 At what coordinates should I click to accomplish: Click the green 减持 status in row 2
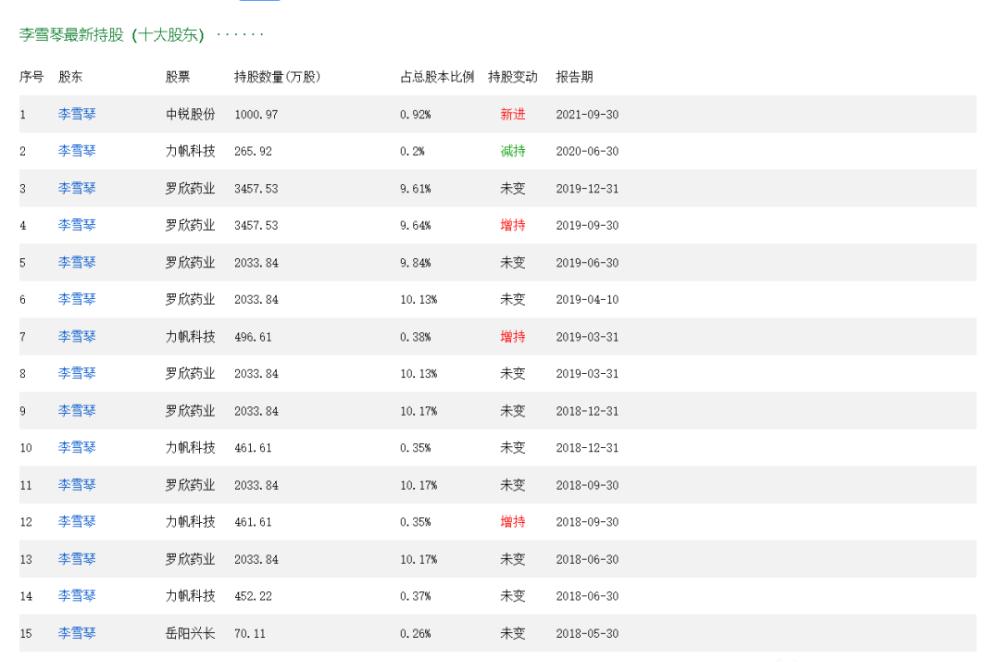click(513, 151)
